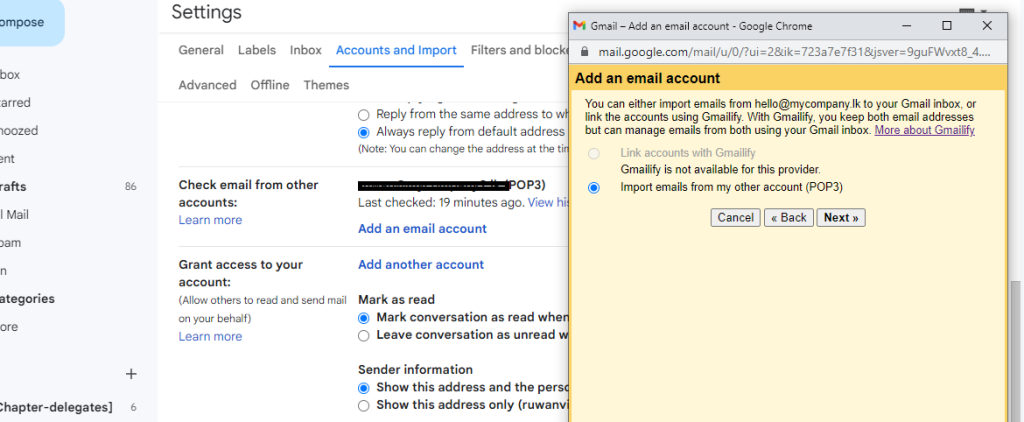Select the Link accounts with Gmailify radio
The width and height of the screenshot is (1024, 422).
(x=594, y=154)
